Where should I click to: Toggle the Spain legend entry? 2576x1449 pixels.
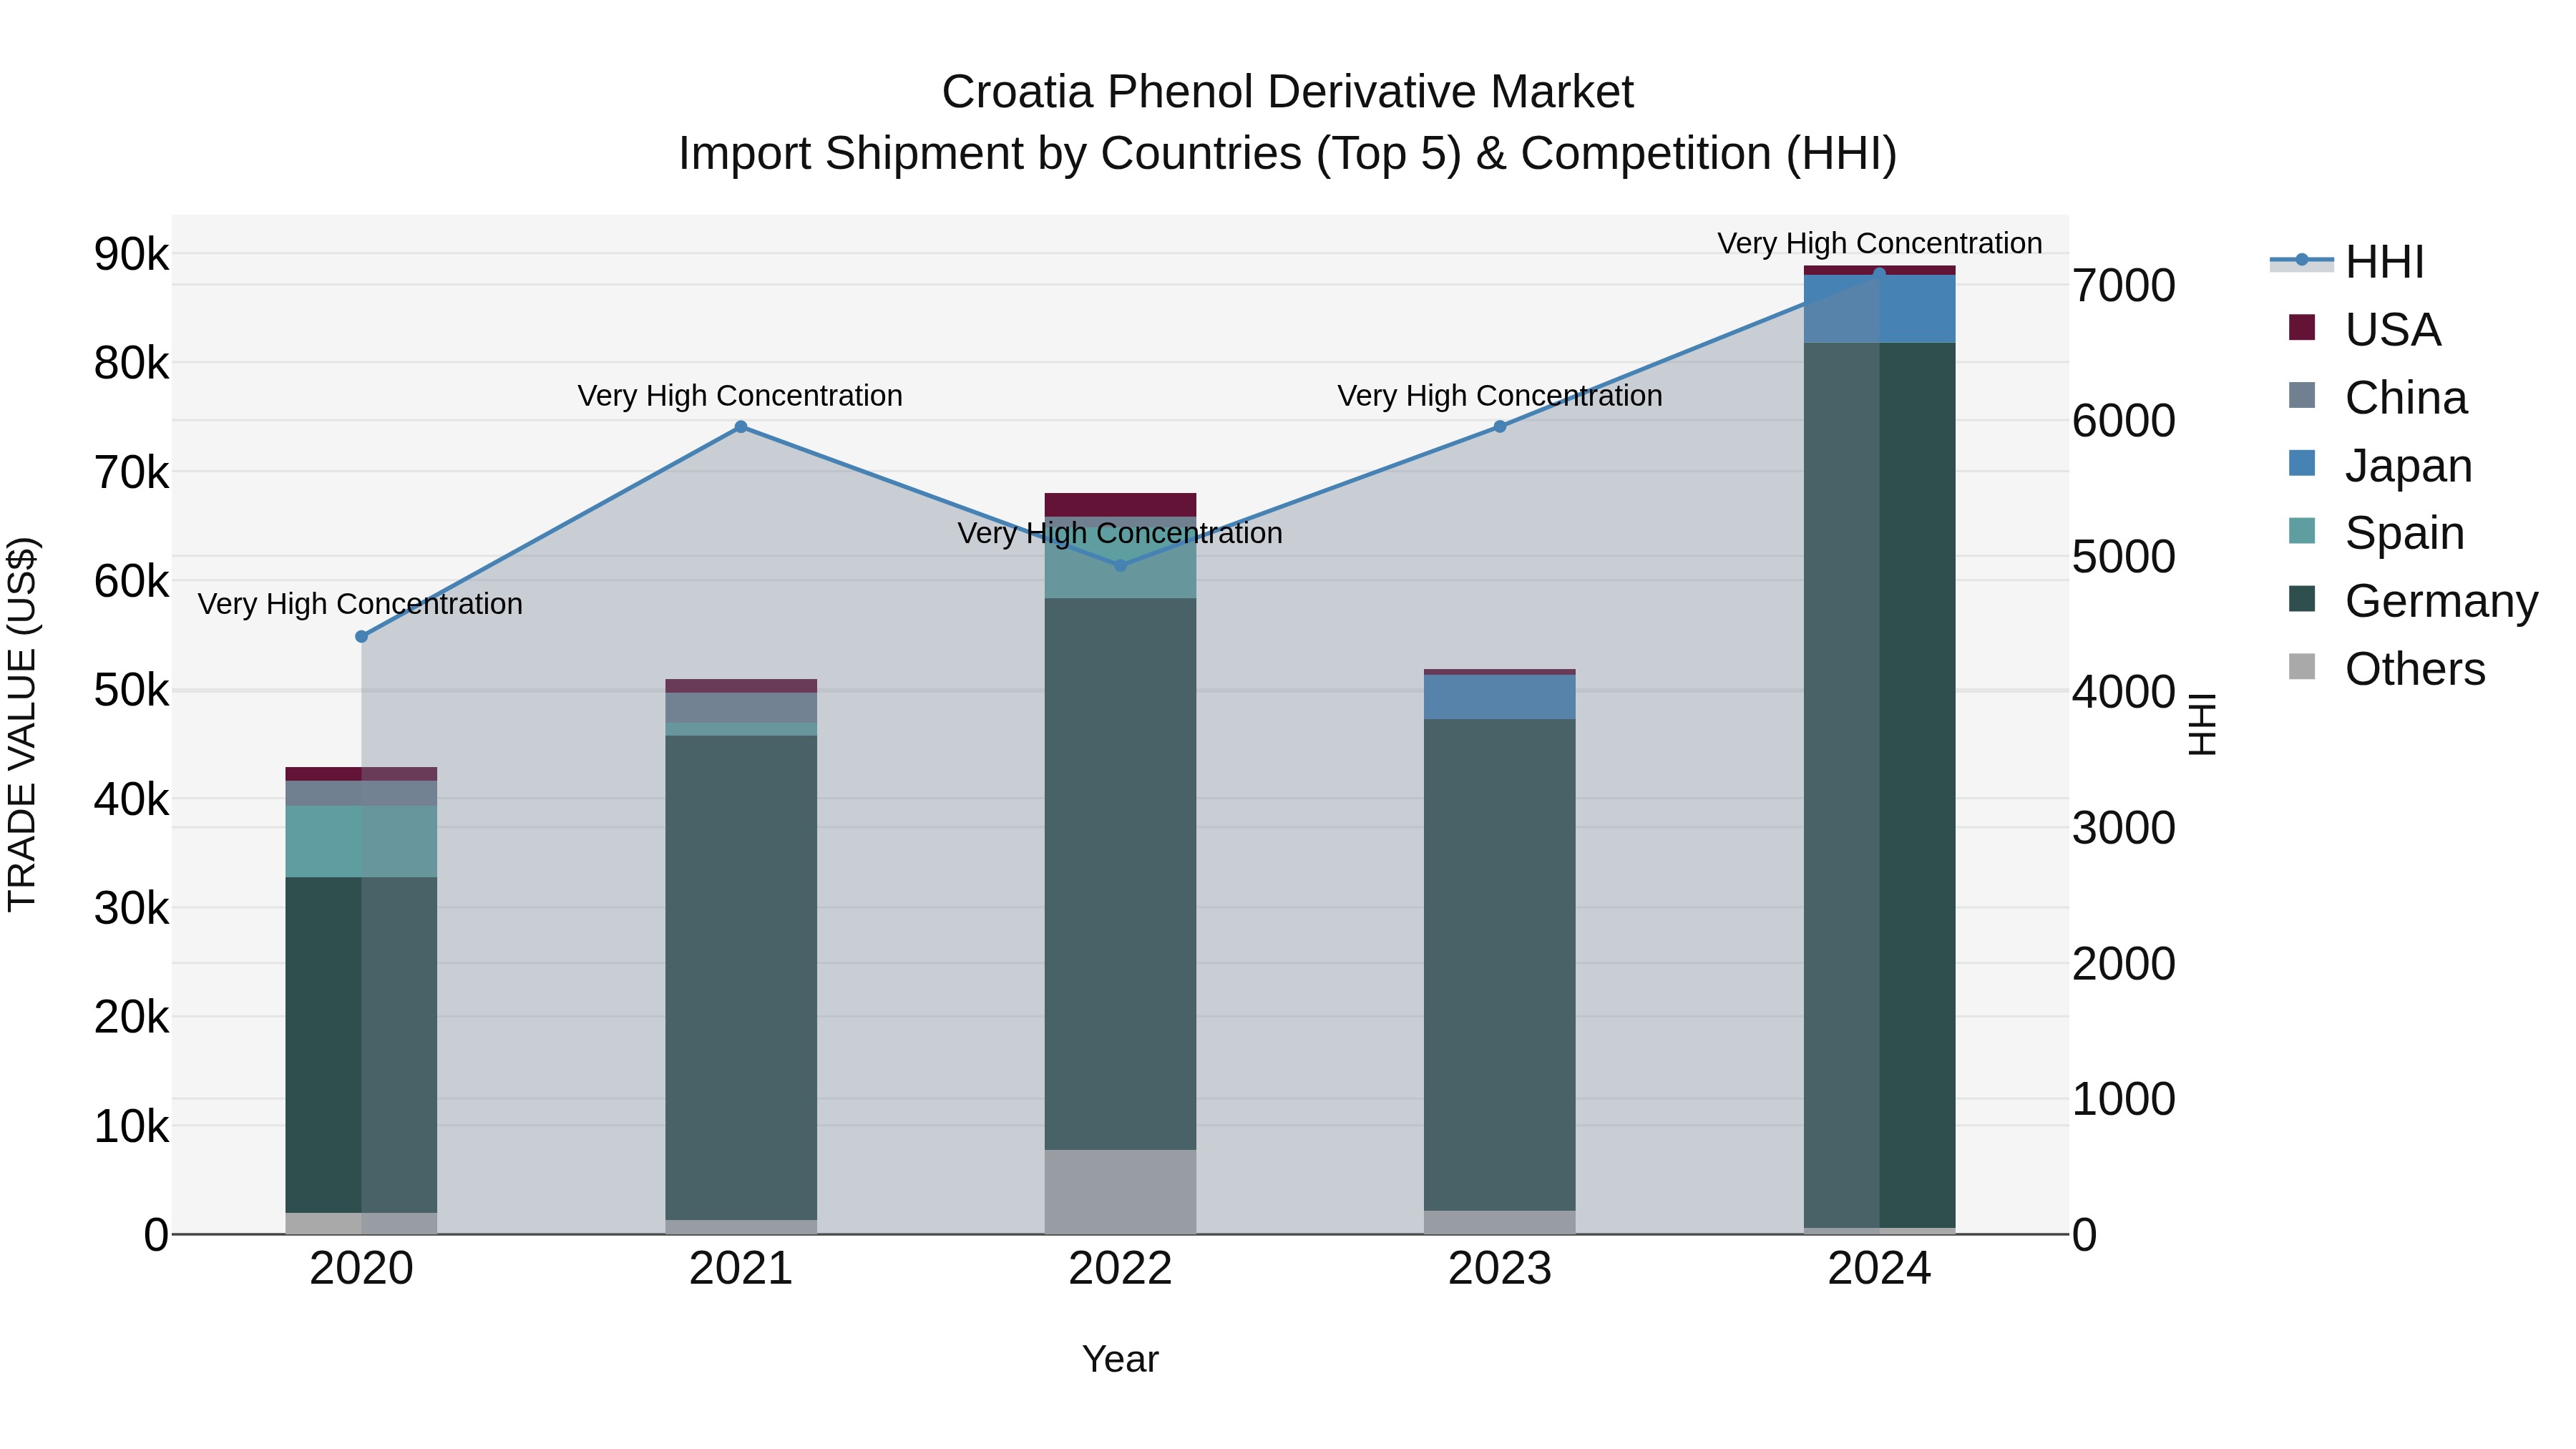click(2376, 532)
